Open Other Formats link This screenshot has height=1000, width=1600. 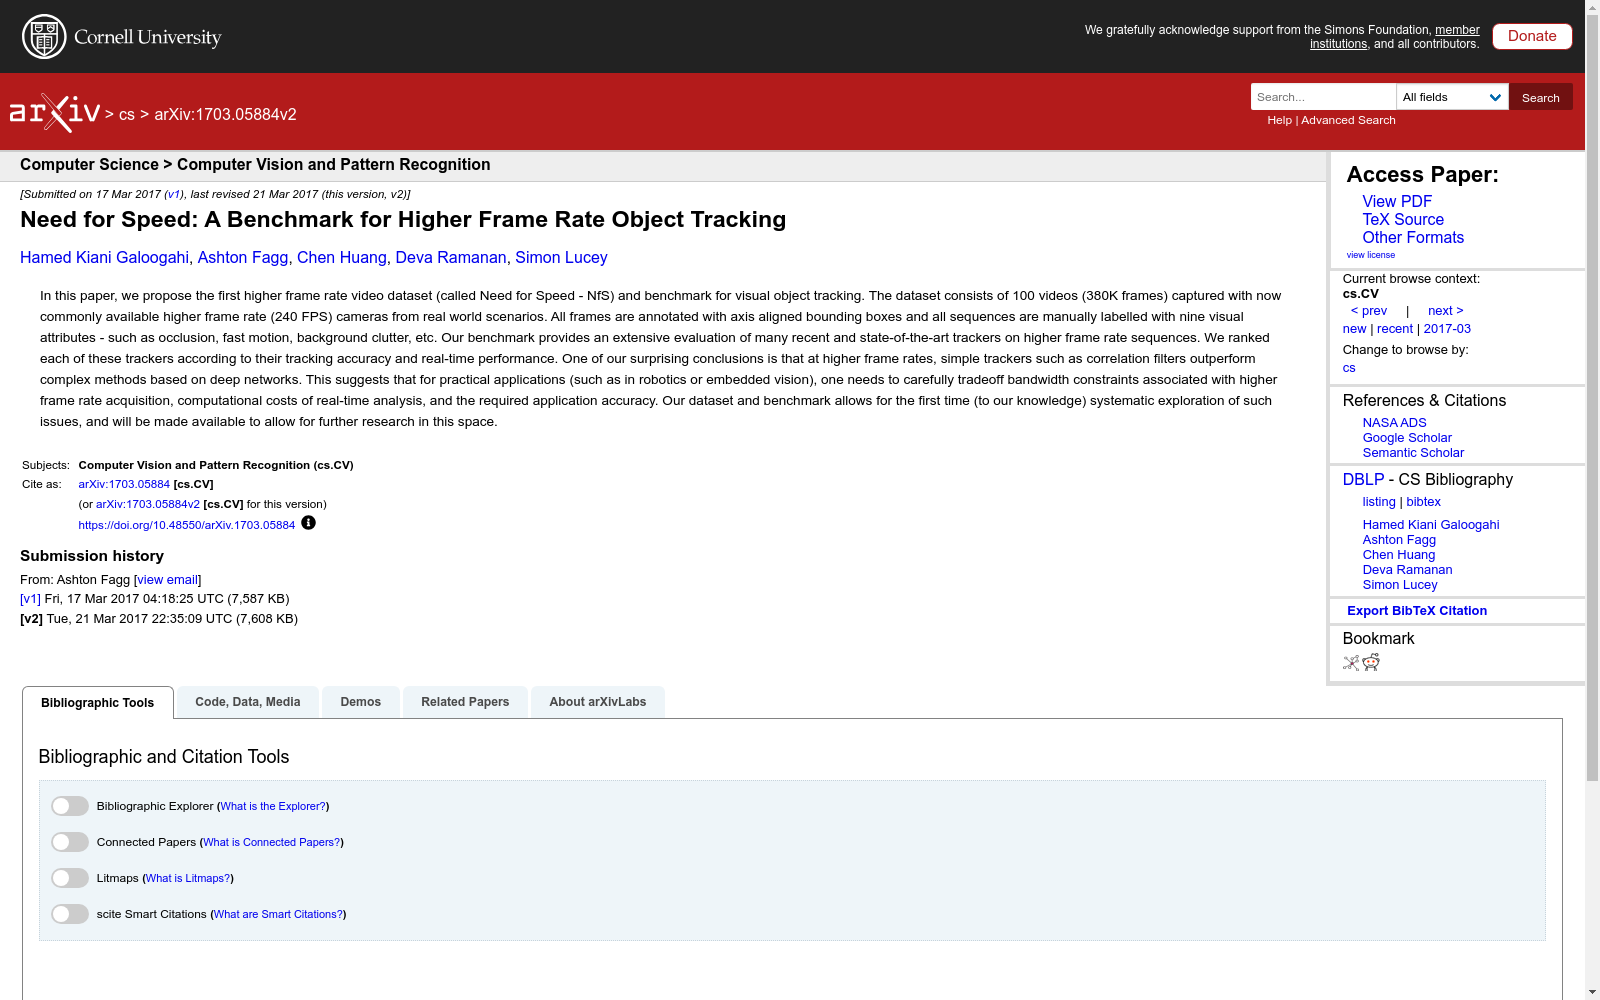coord(1413,238)
